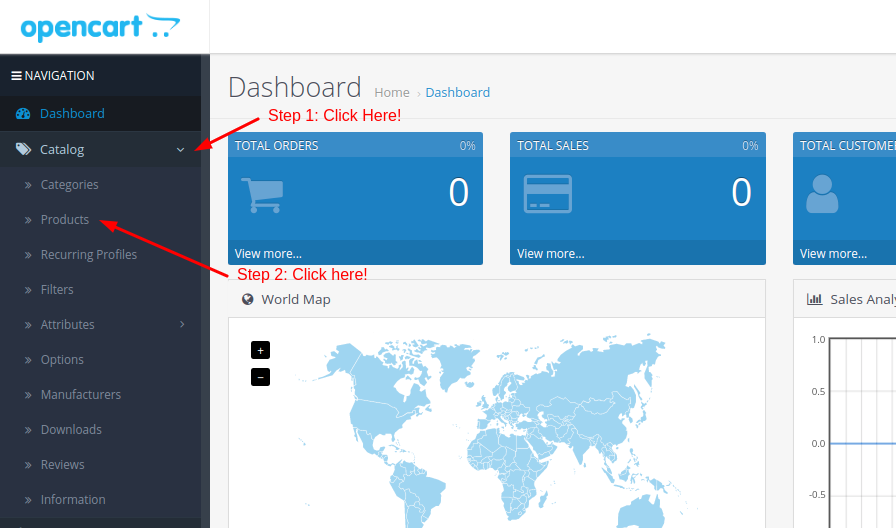Open the Reviews page
This screenshot has width=896, height=528.
pos(62,465)
